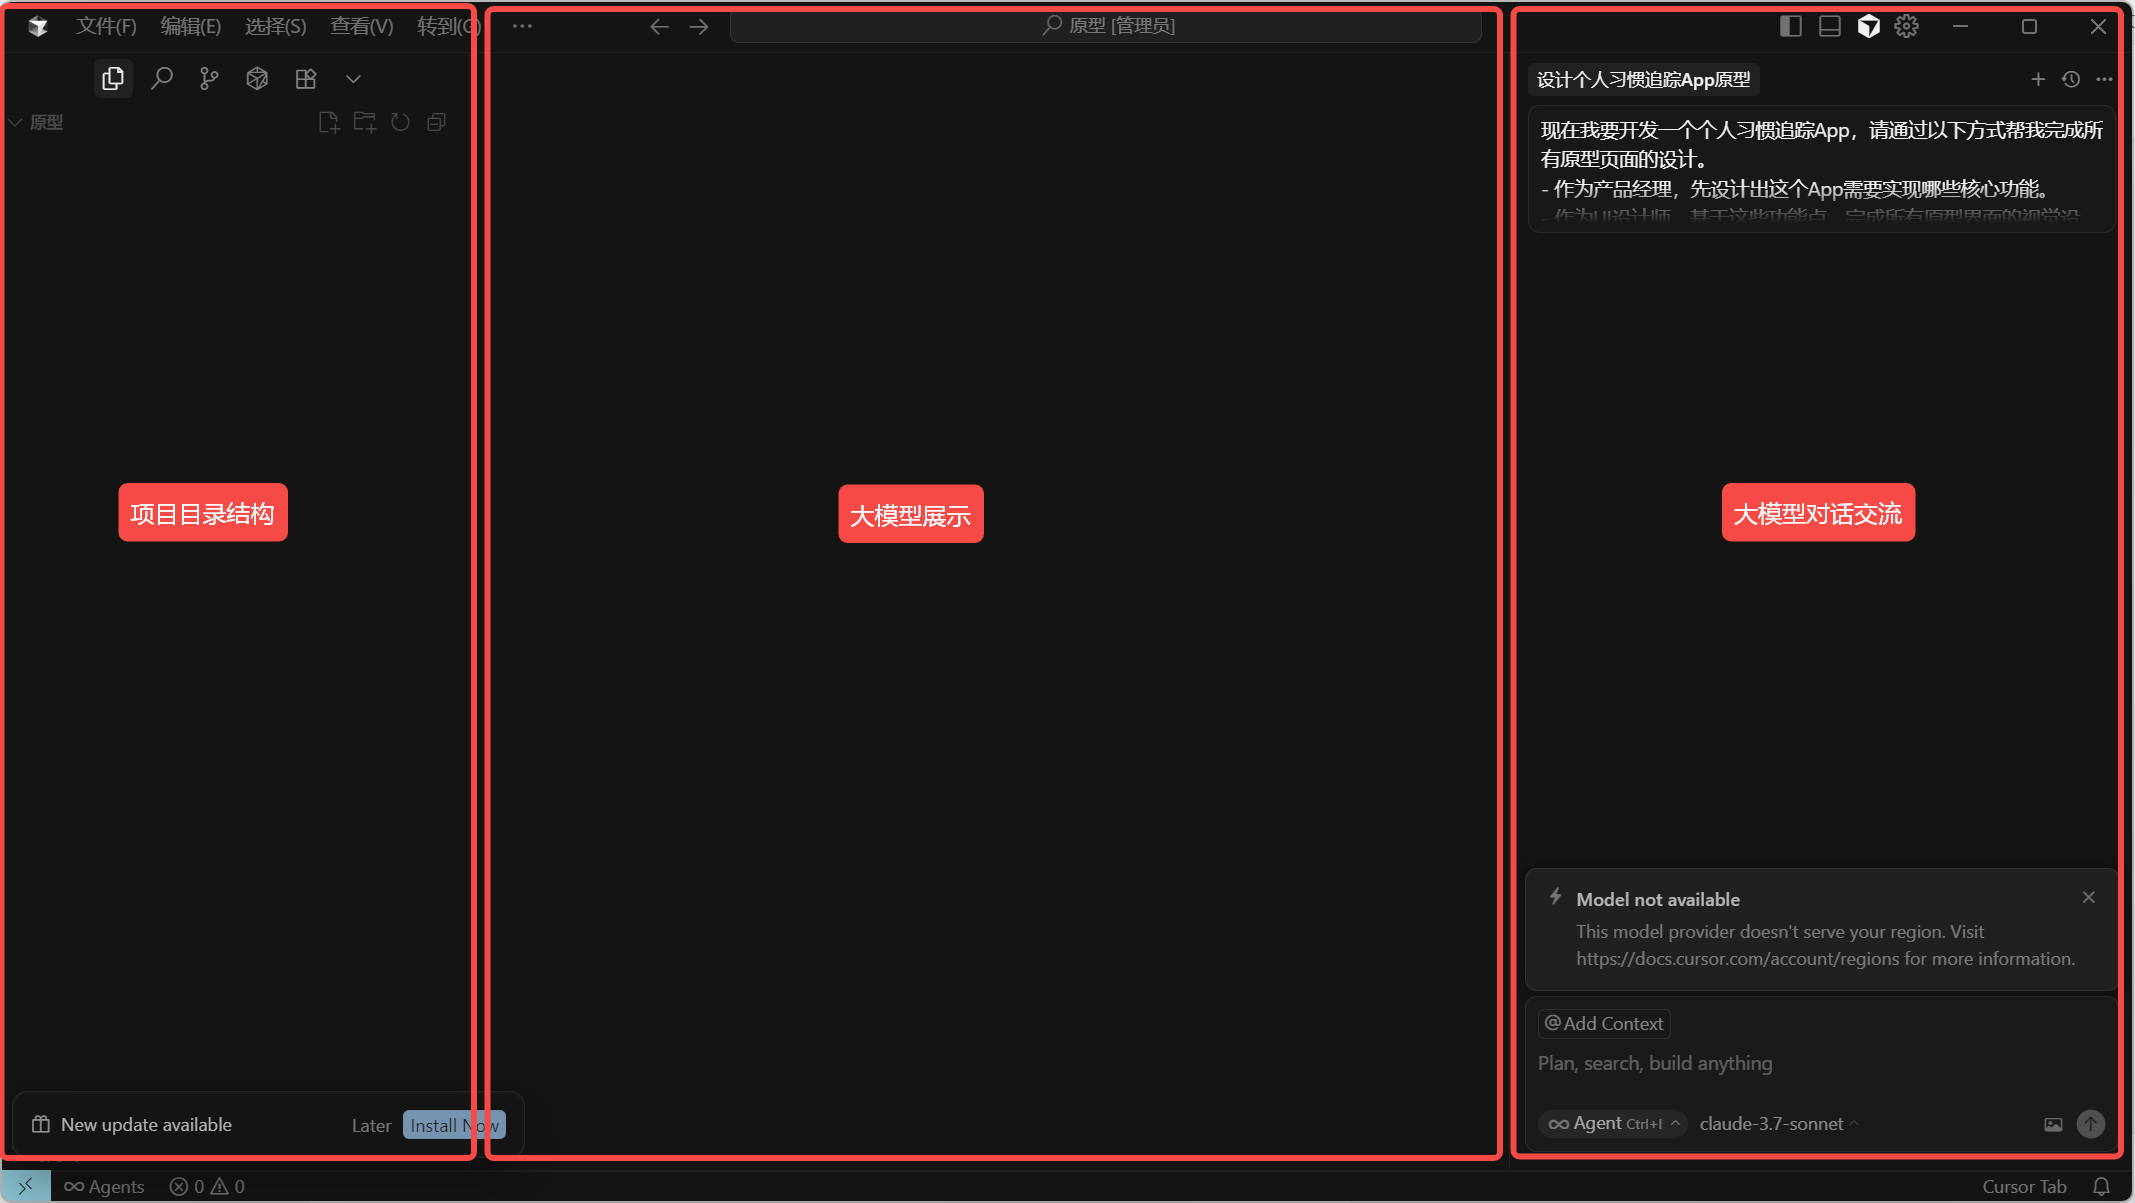This screenshot has width=2135, height=1203.
Task: Open the Source Control branch icon
Action: coord(209,78)
